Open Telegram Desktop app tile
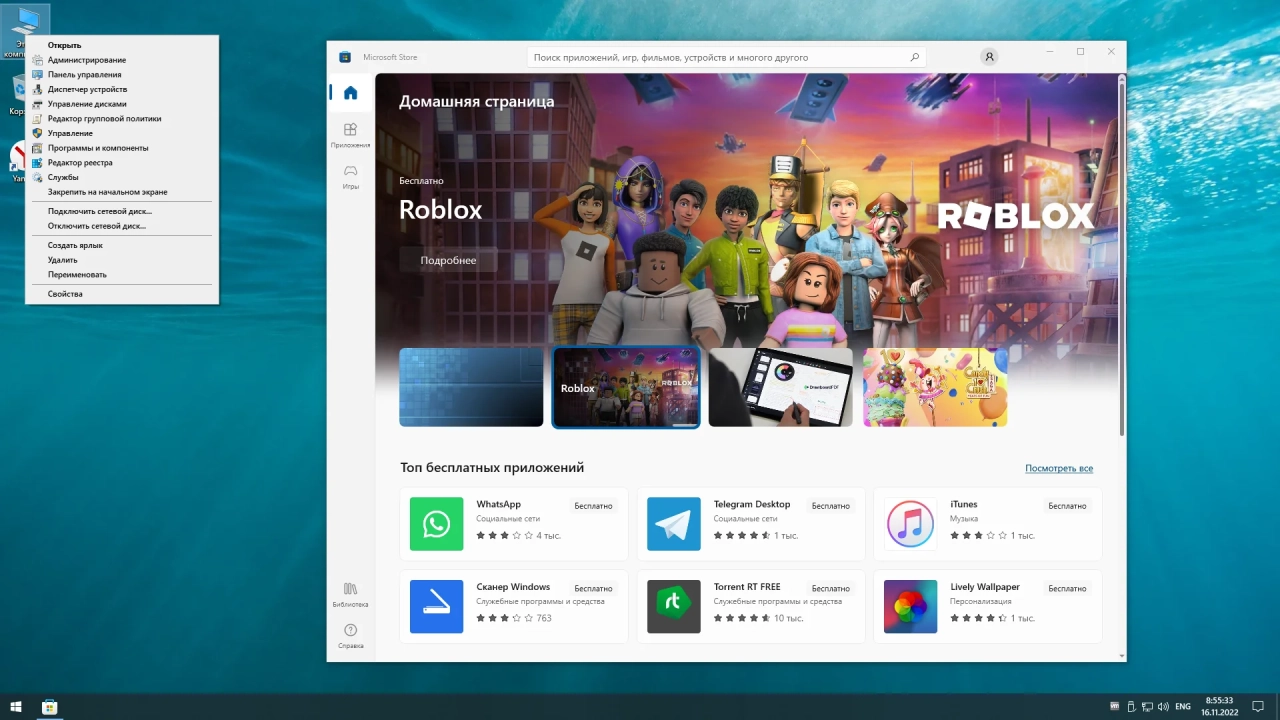 (x=751, y=524)
